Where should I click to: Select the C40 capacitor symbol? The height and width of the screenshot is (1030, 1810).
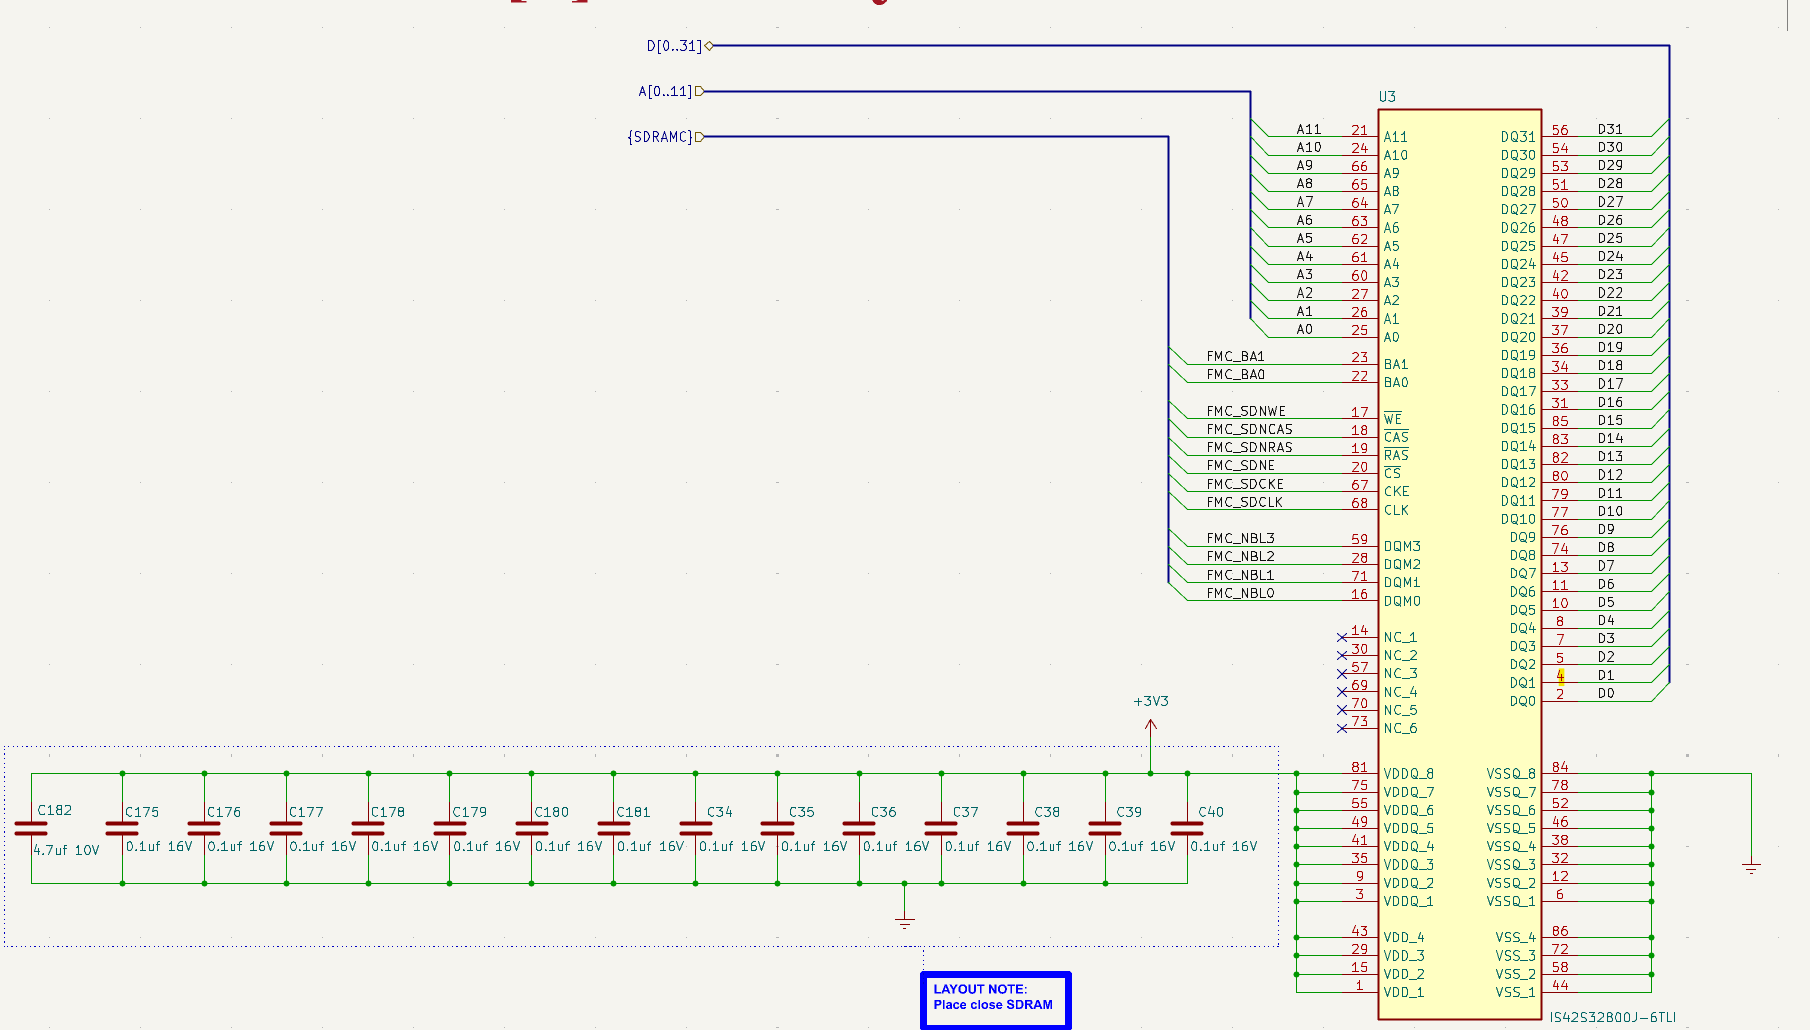click(x=1185, y=826)
